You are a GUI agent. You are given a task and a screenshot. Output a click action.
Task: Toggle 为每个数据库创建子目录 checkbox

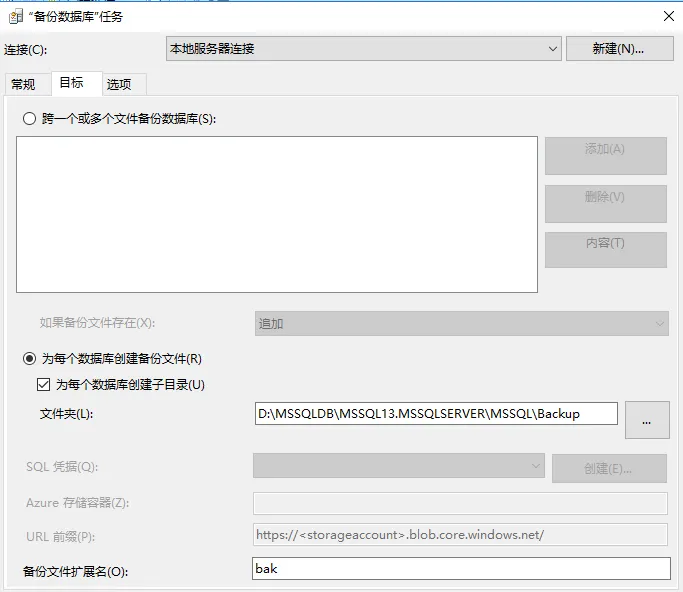(43, 385)
